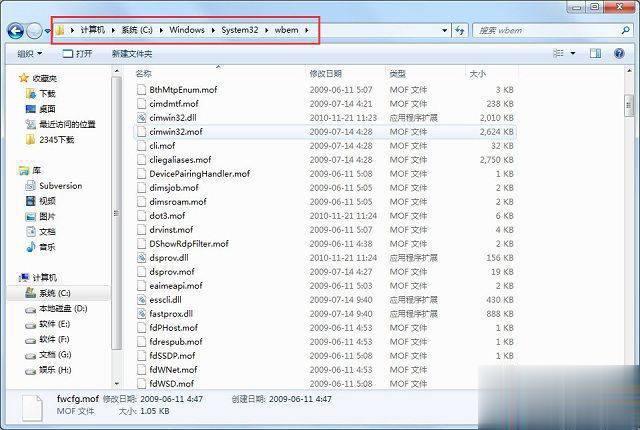Select wbem in the address breadcrumb
Screen dimensions: 640x430
(x=286, y=30)
